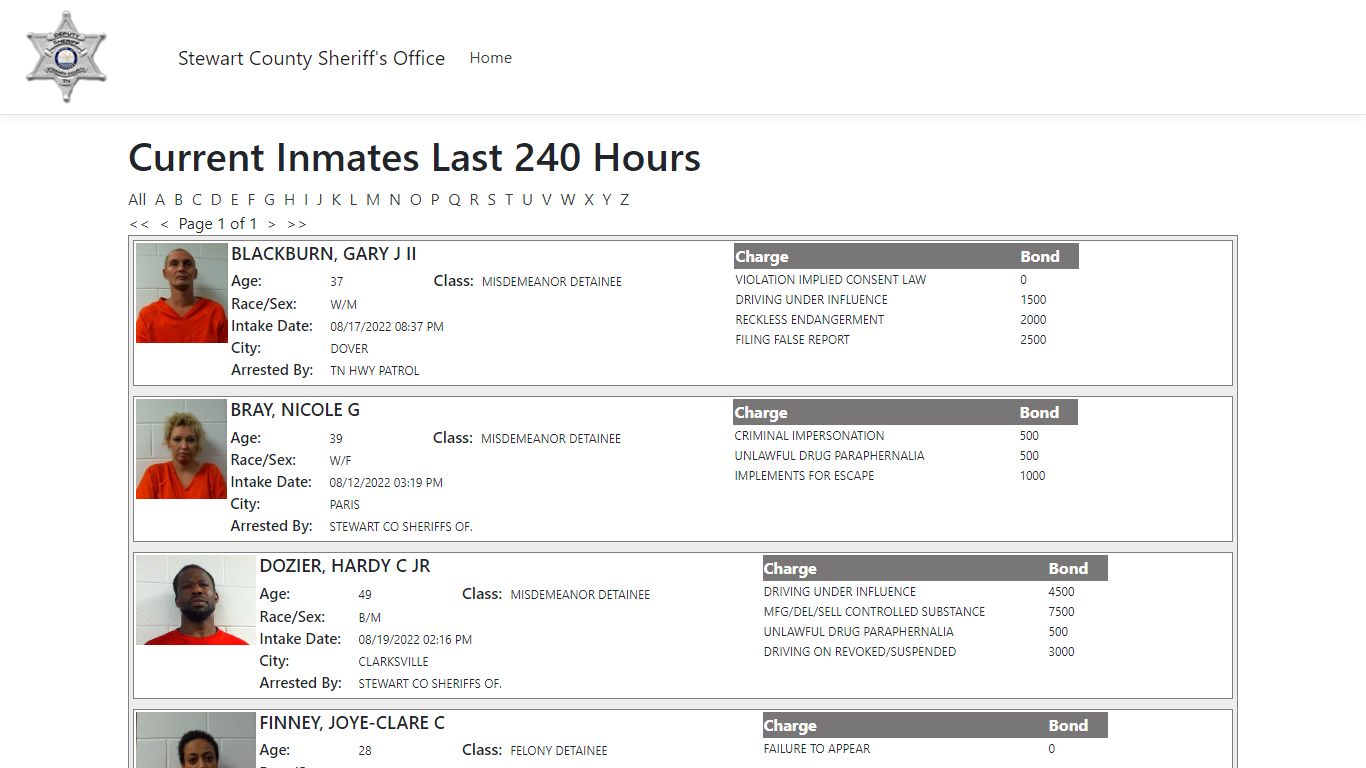Viewport: 1366px width, 768px height.
Task: Open the Stewart County Sheriff's Office link
Action: click(311, 58)
